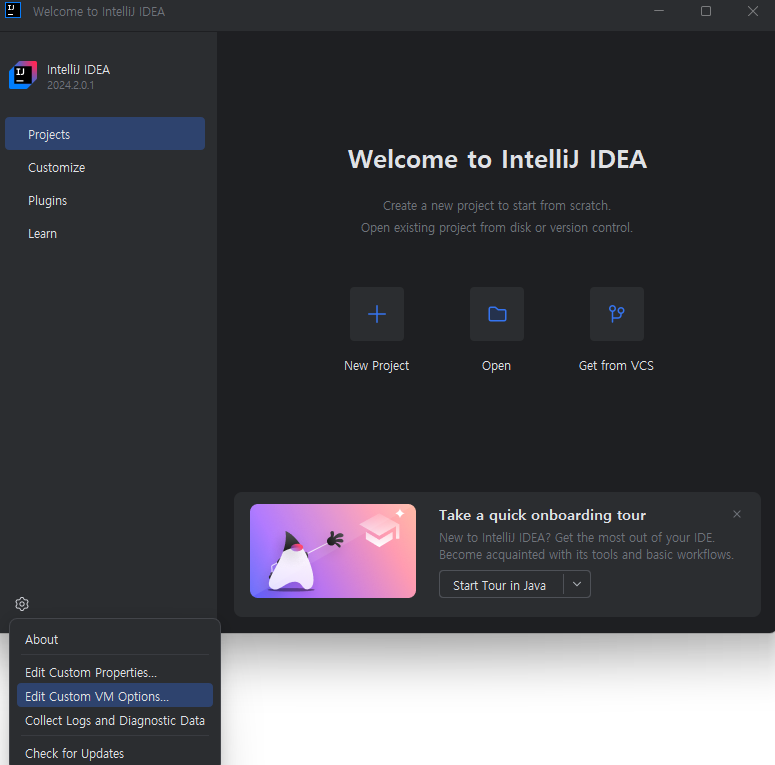Click version number 2024.2.0.1
Image resolution: width=775 pixels, height=765 pixels.
(70, 85)
